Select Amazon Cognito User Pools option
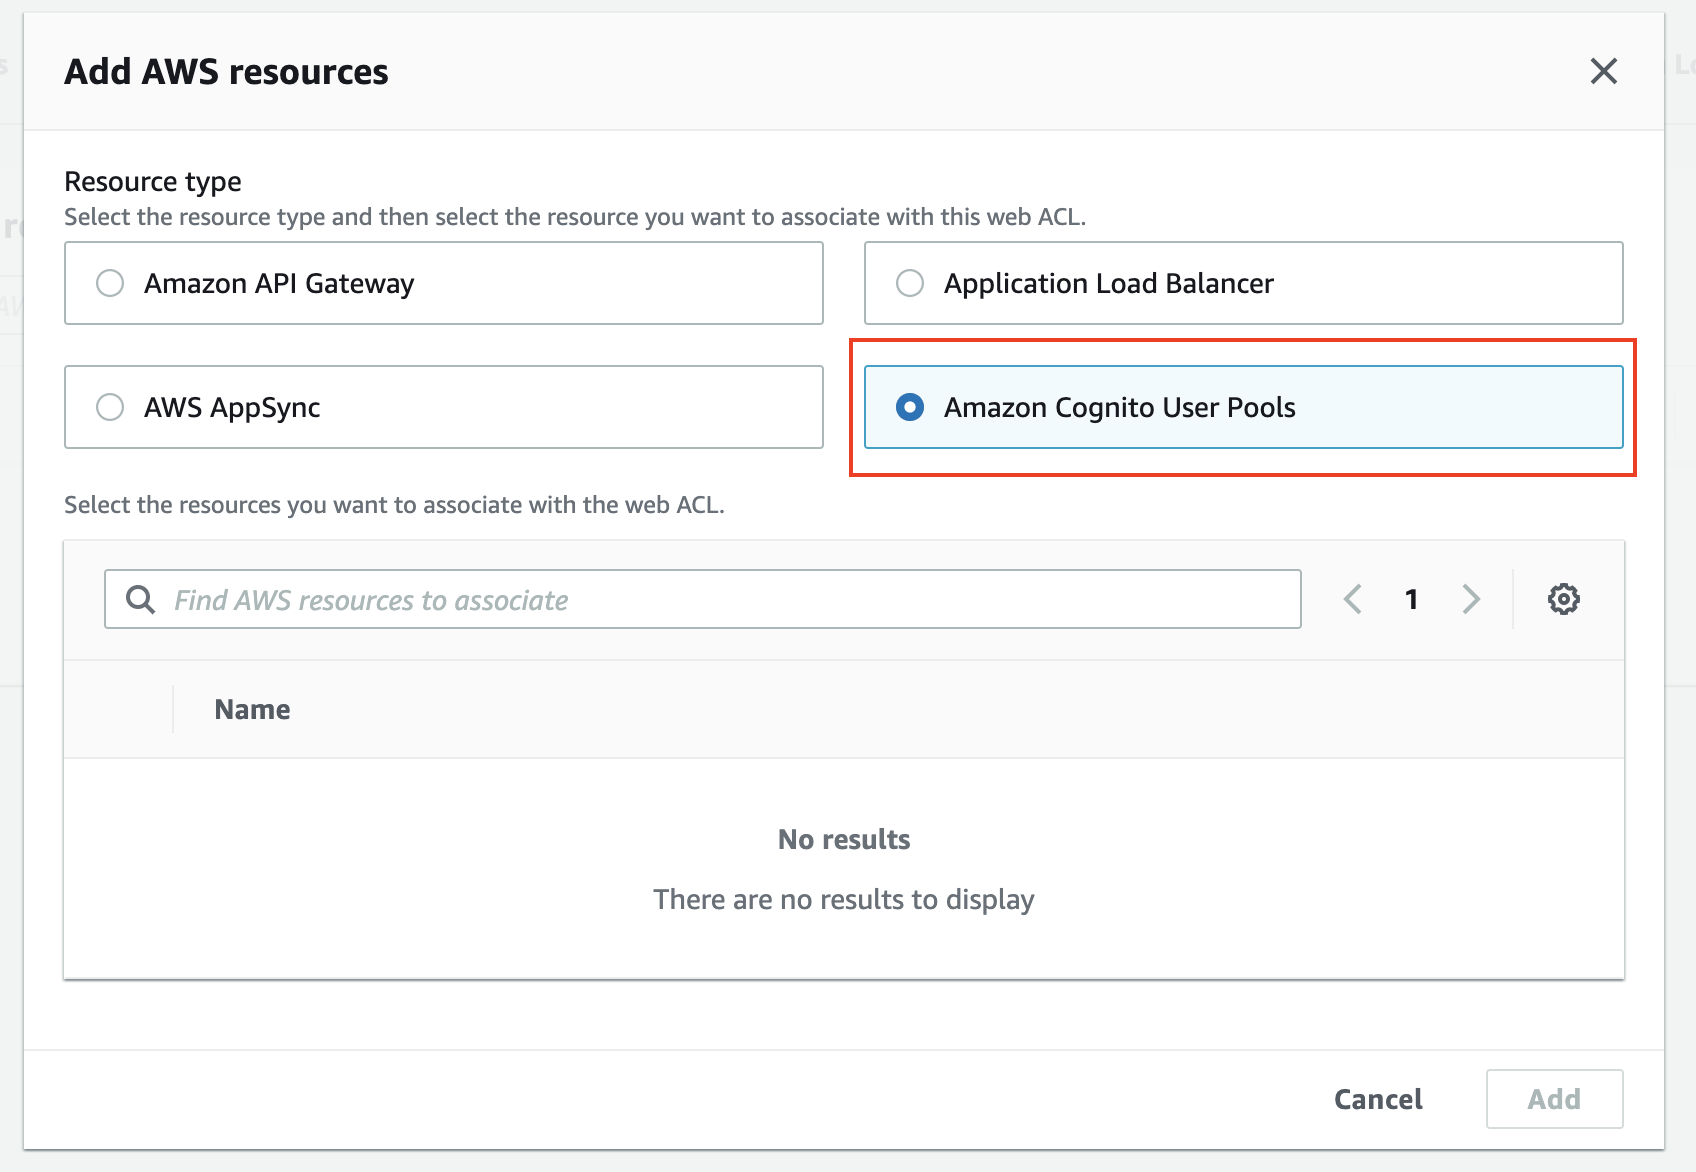The width and height of the screenshot is (1696, 1172). pos(1243,407)
